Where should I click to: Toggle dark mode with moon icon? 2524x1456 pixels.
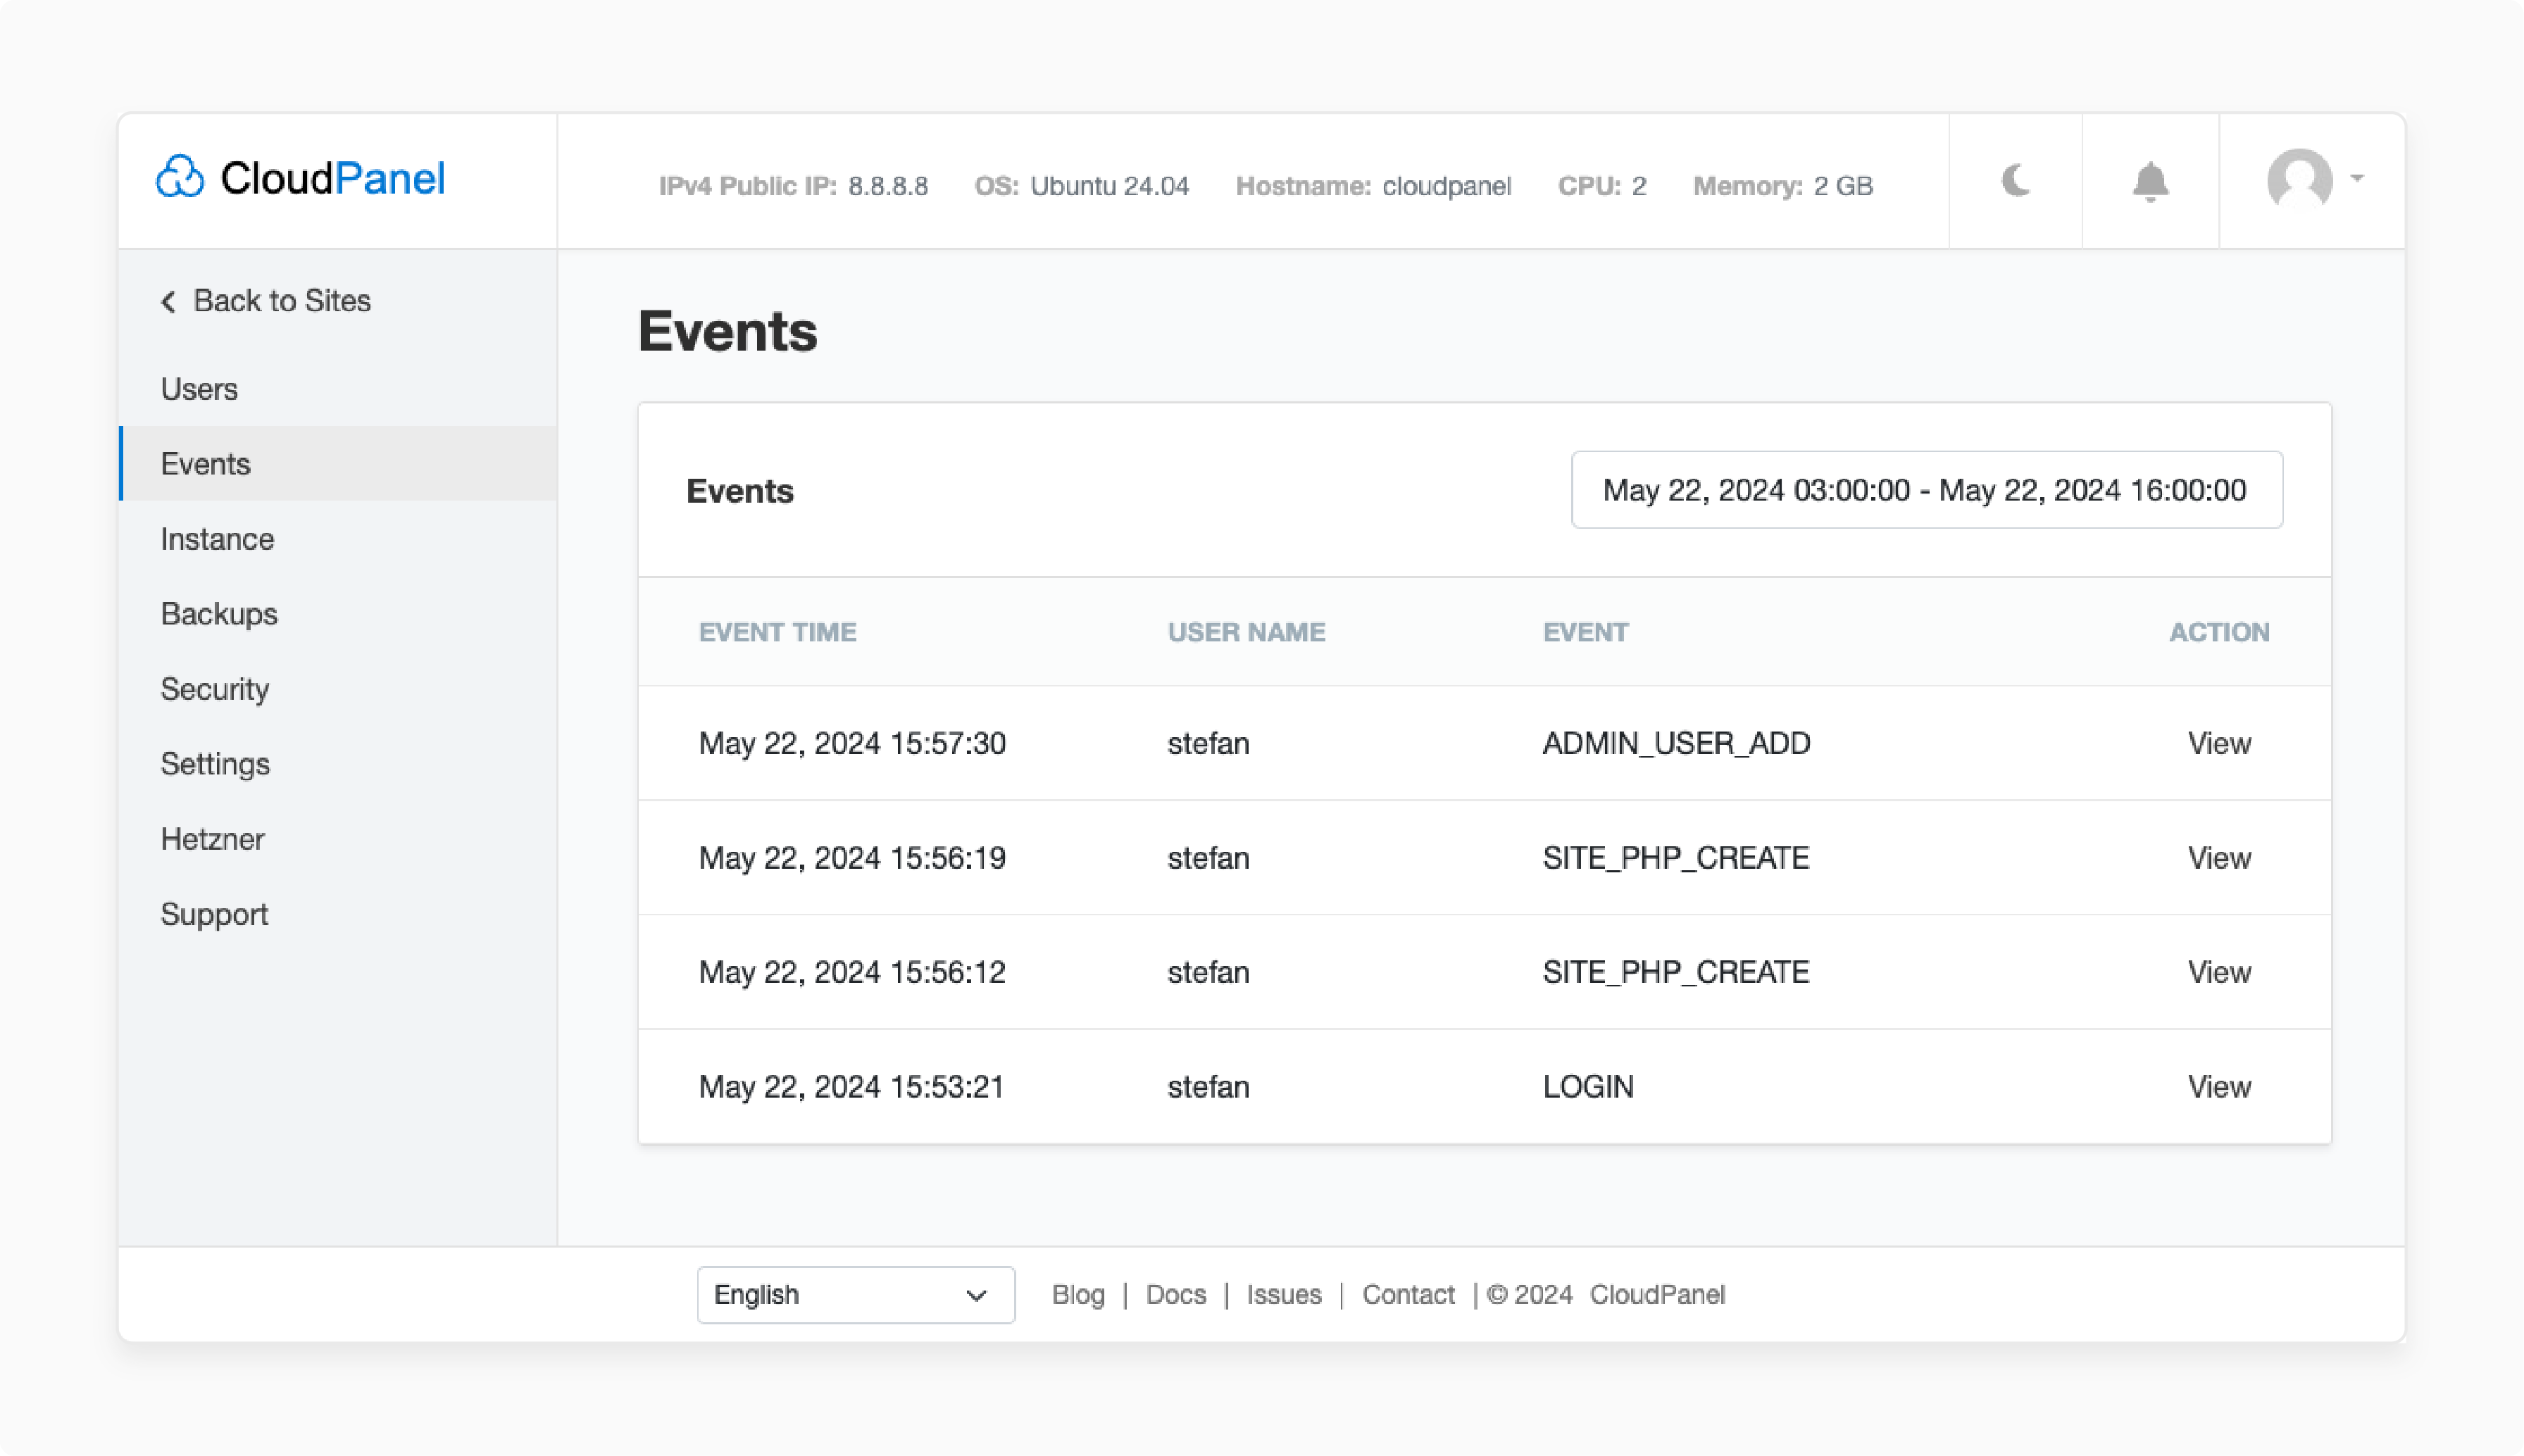pos(2016,180)
